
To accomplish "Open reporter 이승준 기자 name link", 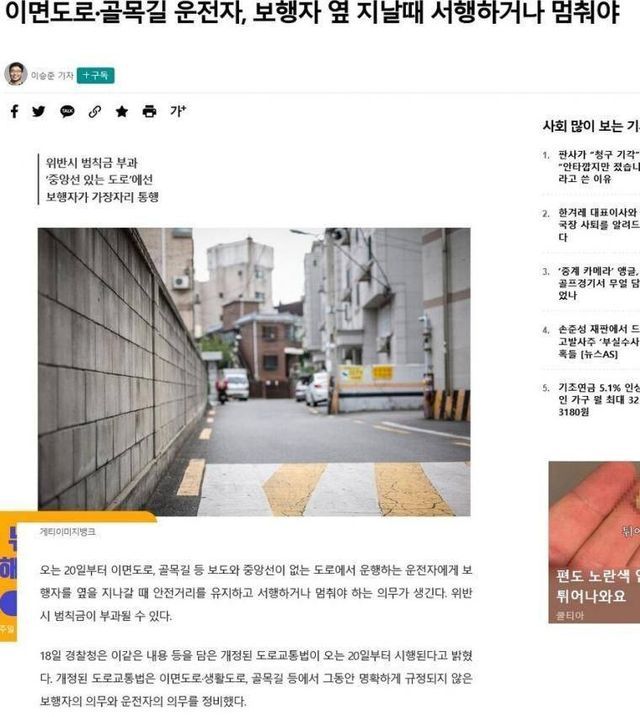I will pyautogui.click(x=52, y=75).
